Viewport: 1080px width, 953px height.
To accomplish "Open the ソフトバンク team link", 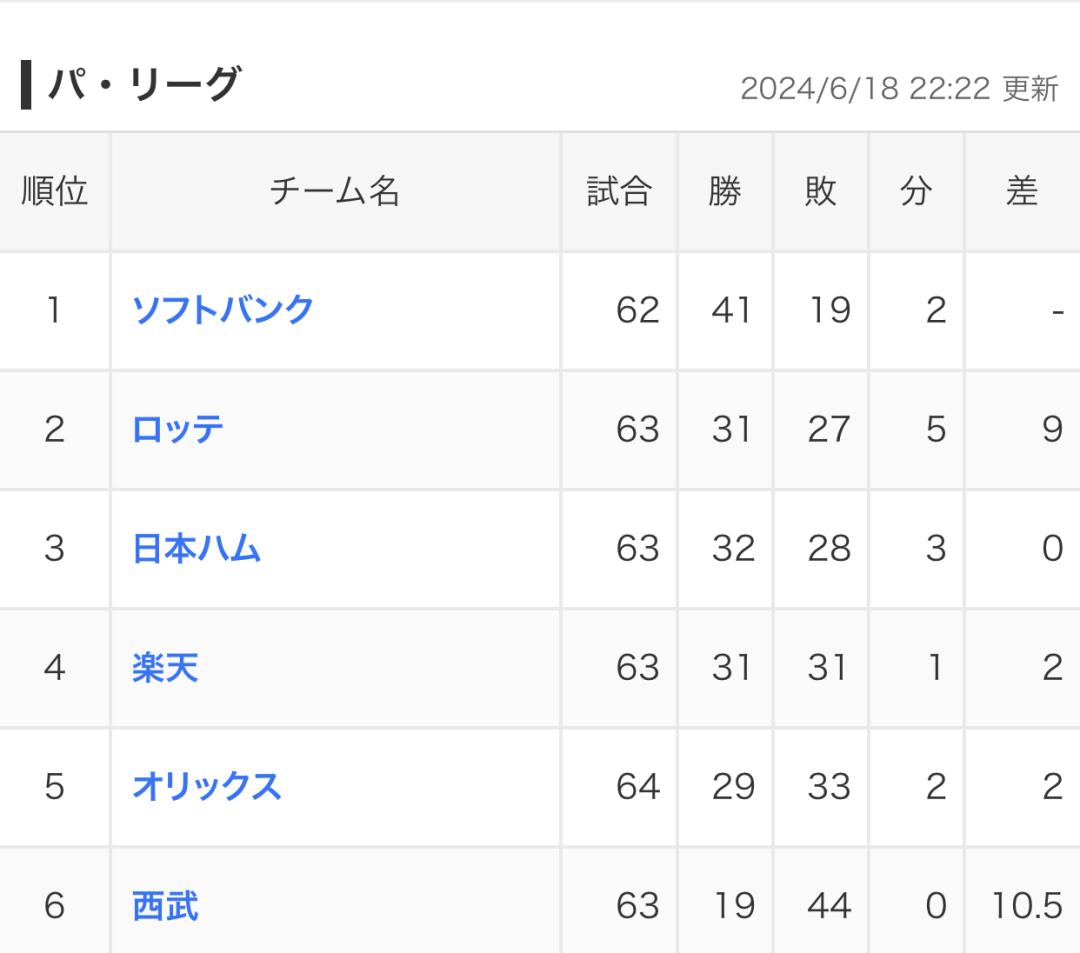I will (x=222, y=310).
